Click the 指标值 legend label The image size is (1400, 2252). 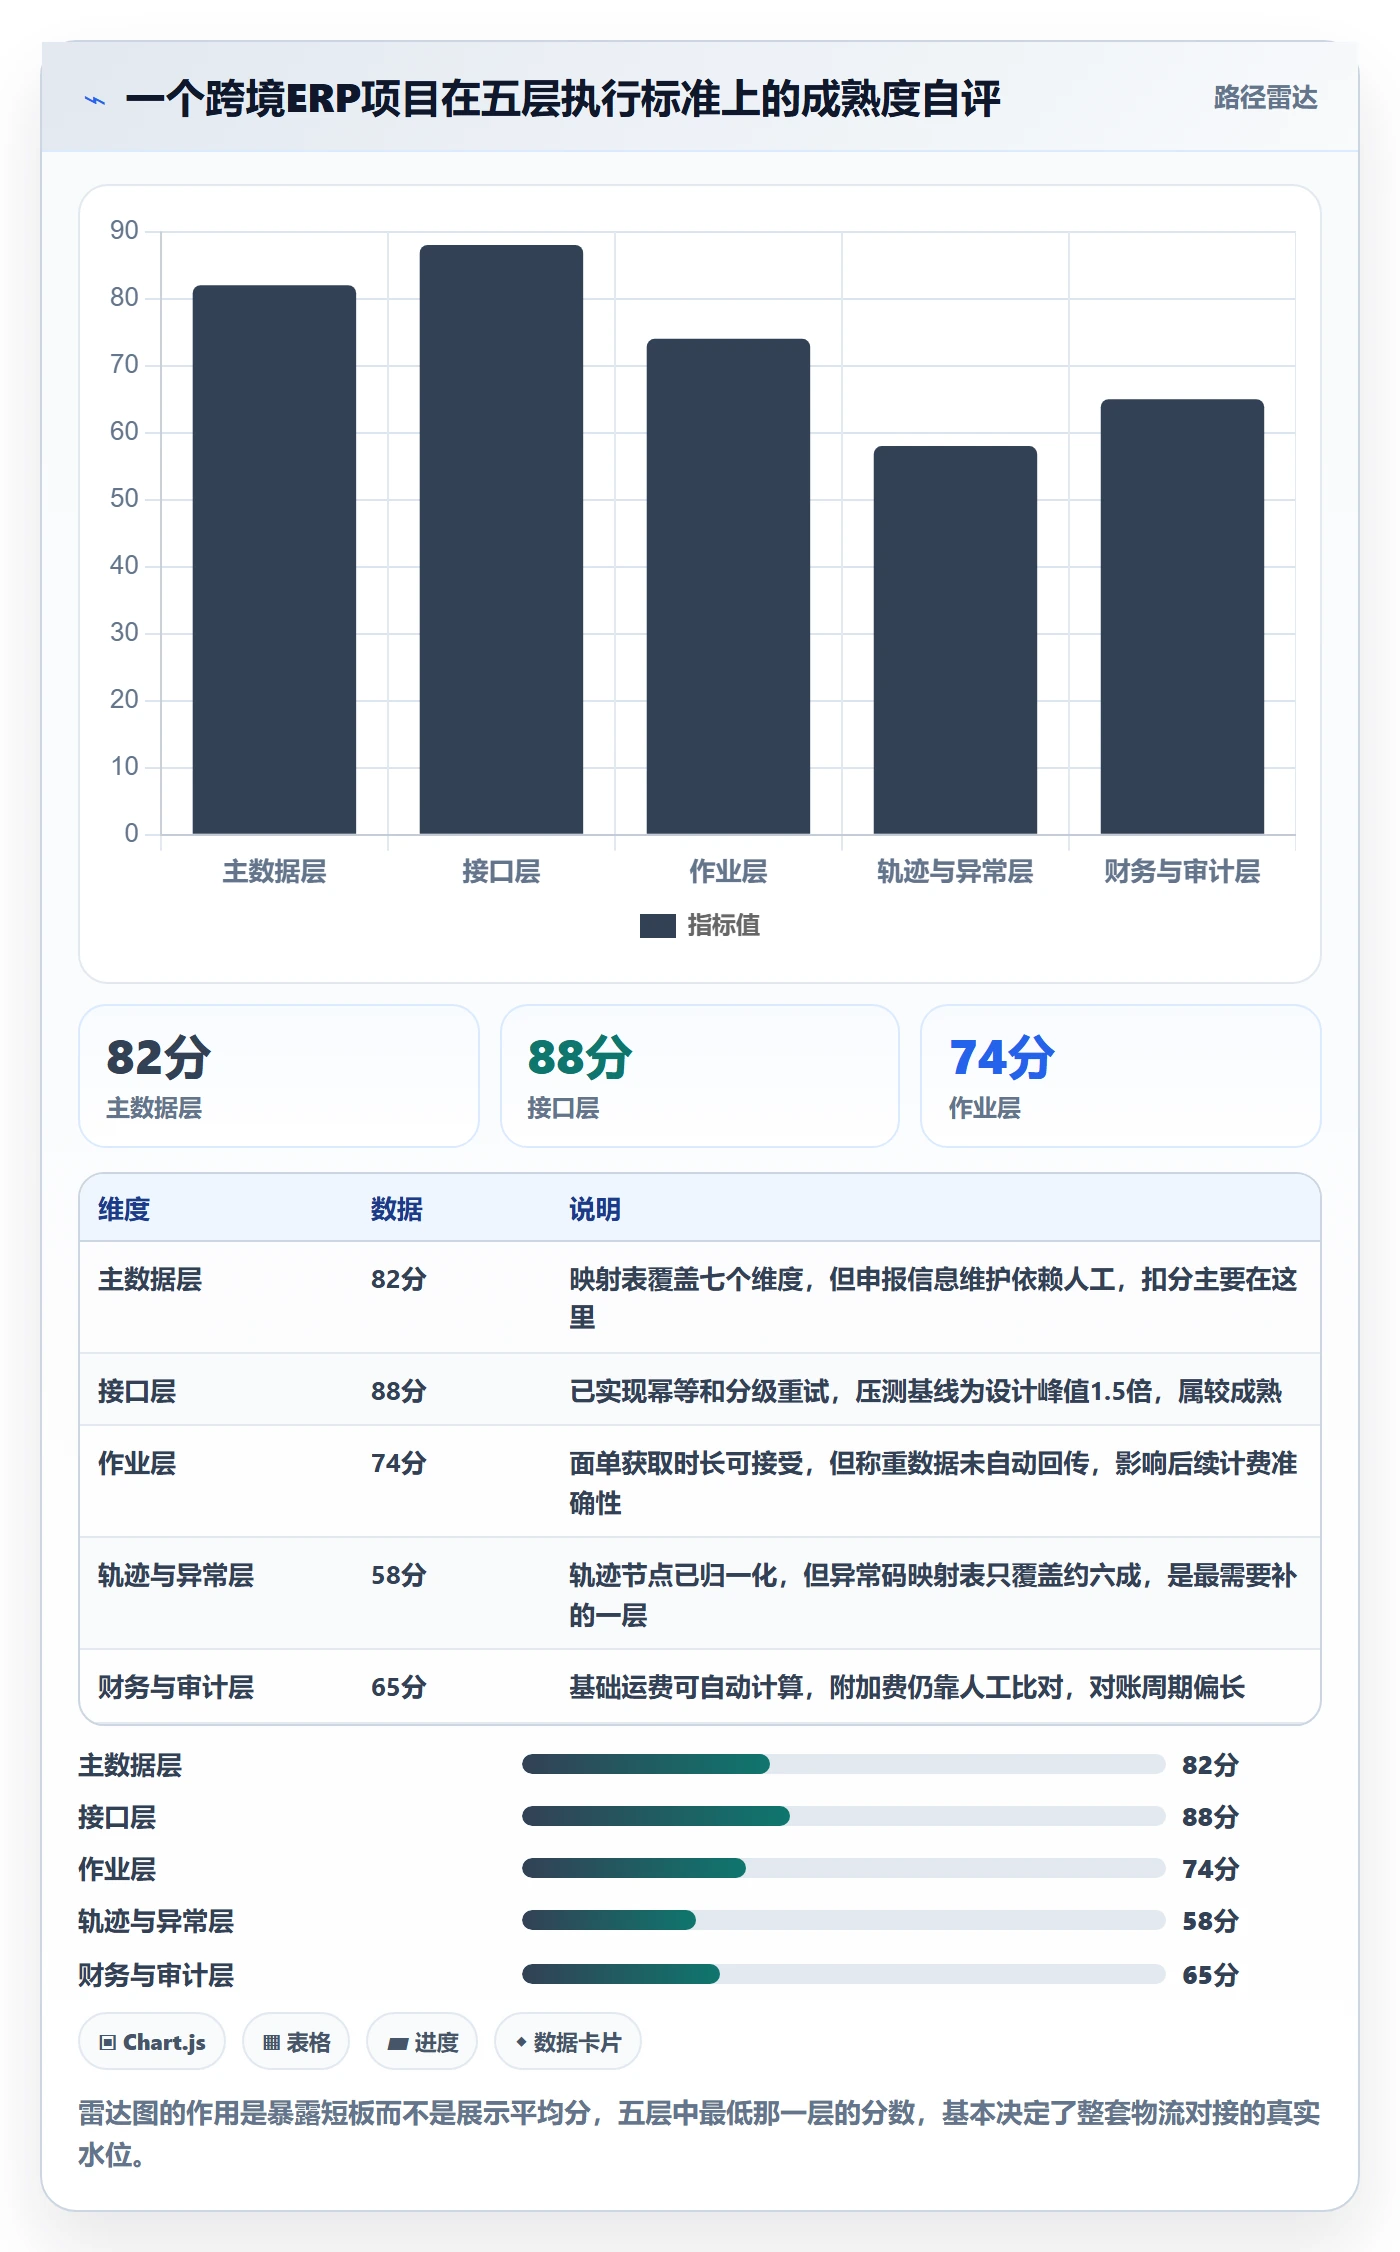pos(723,926)
